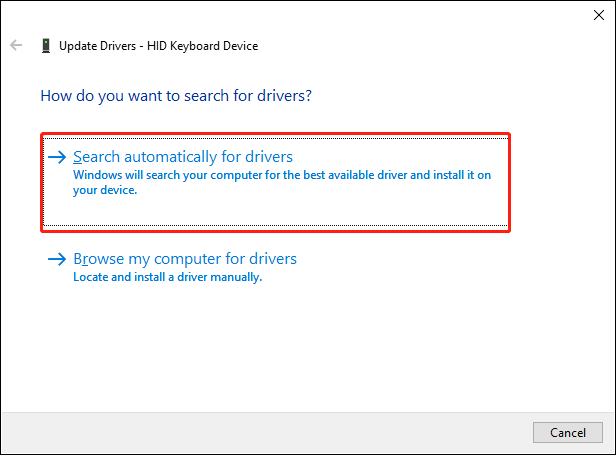
Task: Click the "Locate and install a driver manually" description
Action: [x=167, y=277]
